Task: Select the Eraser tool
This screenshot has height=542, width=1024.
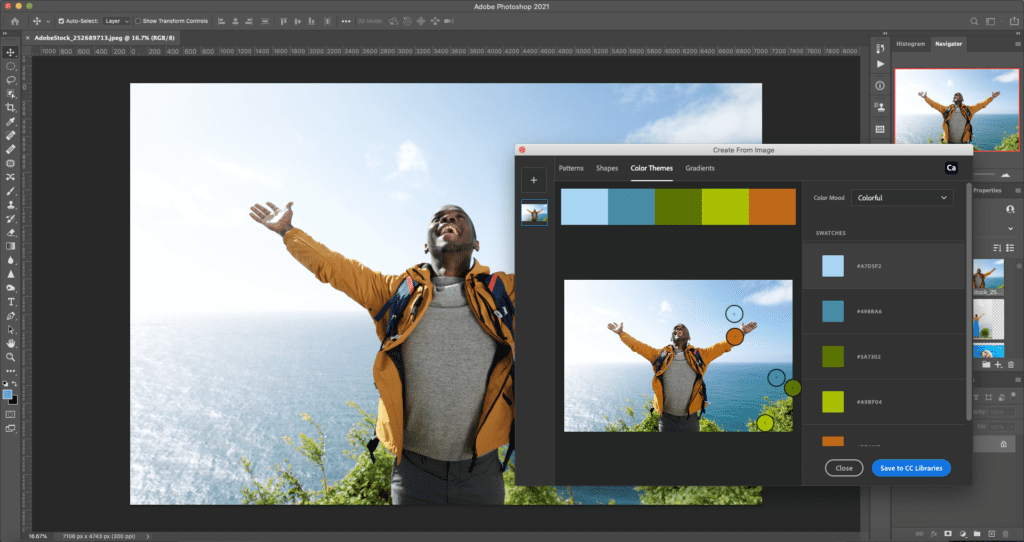Action: pyautogui.click(x=10, y=232)
